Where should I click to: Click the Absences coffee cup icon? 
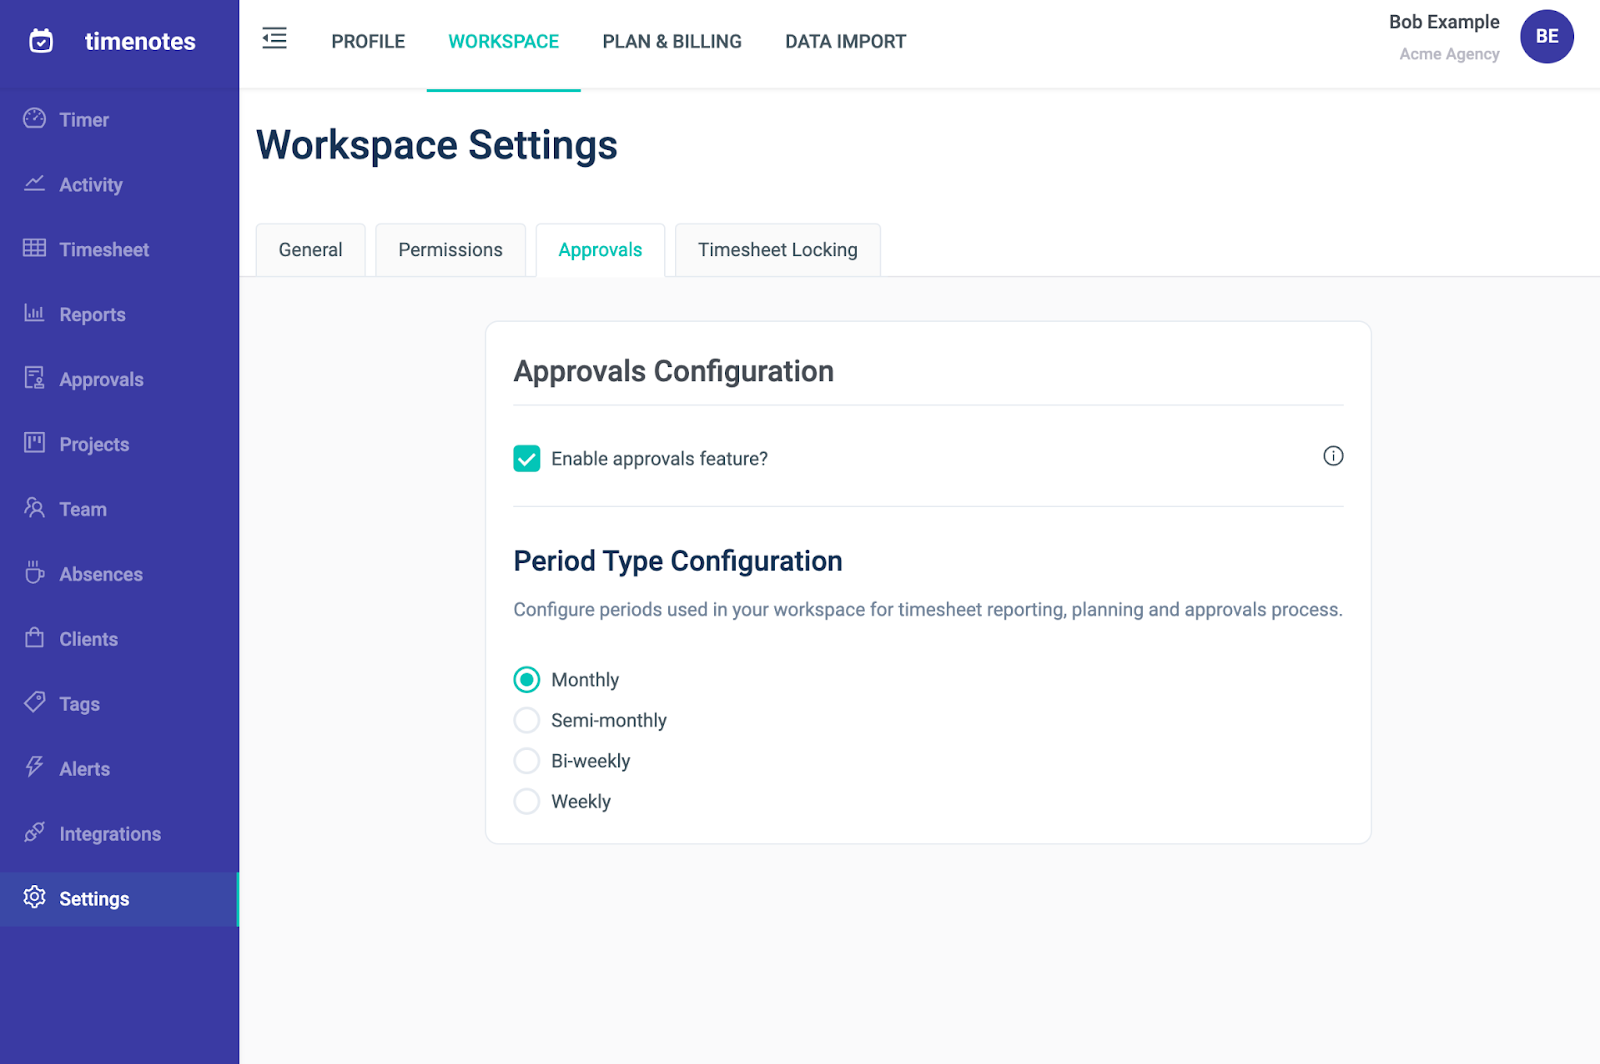(x=35, y=573)
